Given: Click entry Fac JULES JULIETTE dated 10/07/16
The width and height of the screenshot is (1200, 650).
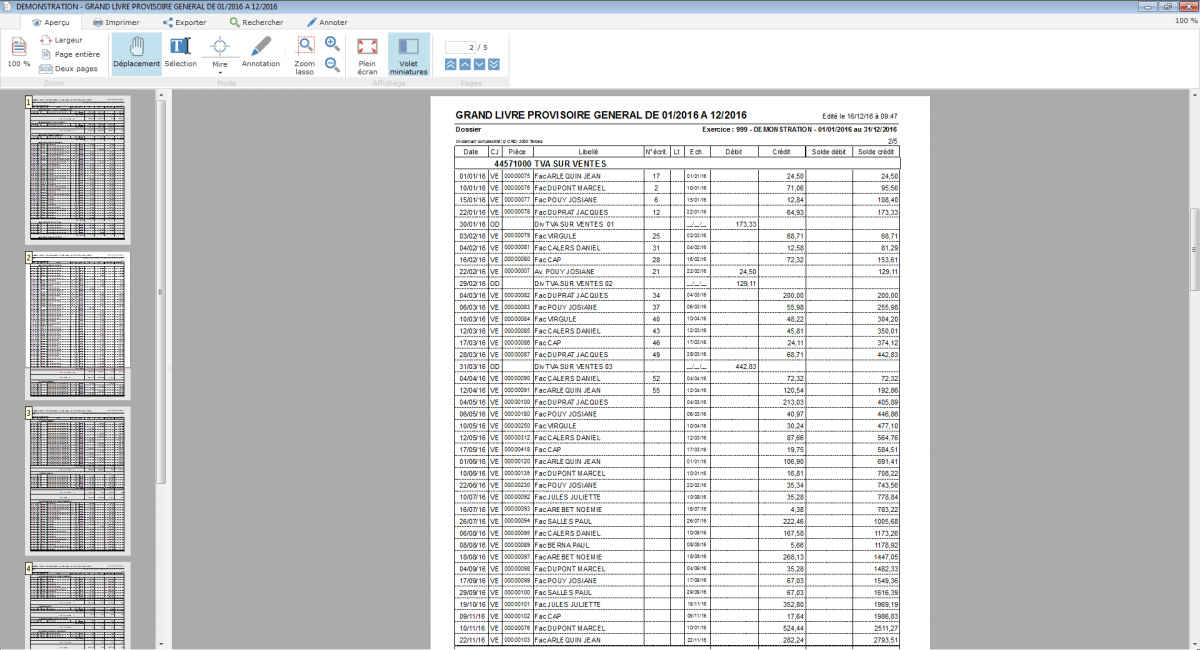Looking at the screenshot, I should (x=567, y=497).
